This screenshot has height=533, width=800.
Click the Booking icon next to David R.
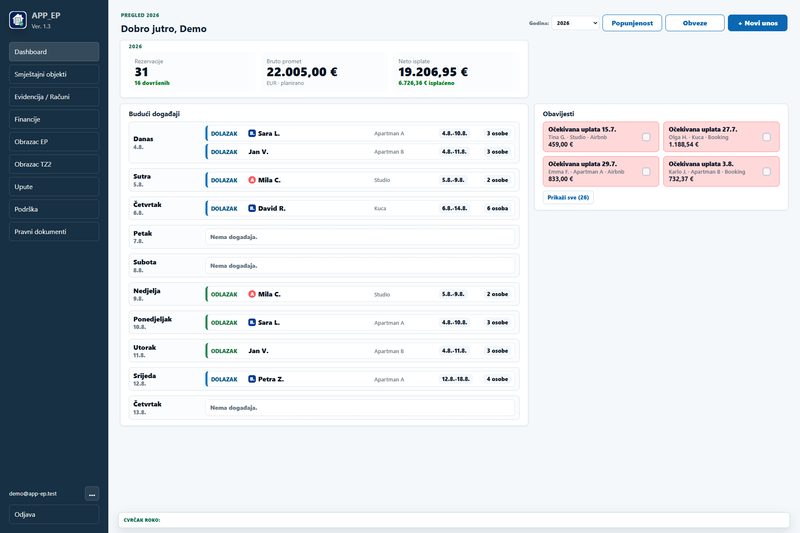pyautogui.click(x=252, y=208)
